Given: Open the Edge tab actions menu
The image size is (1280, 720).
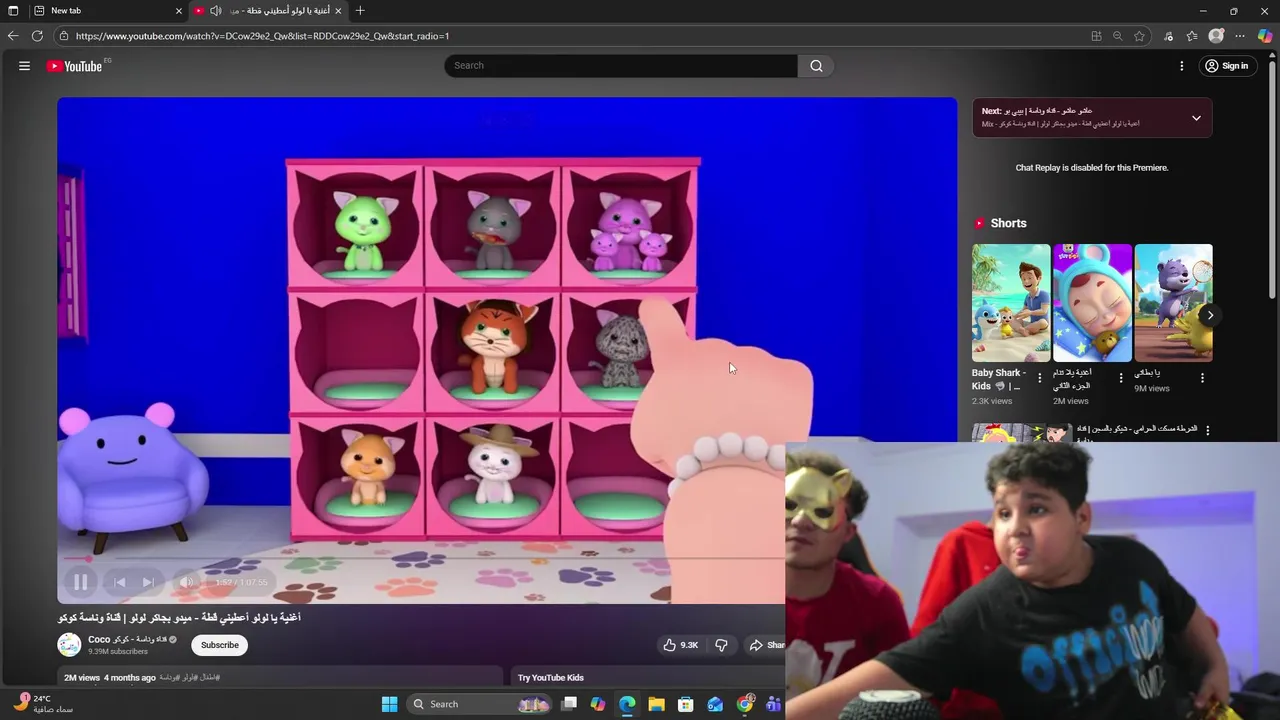Looking at the screenshot, I should [x=13, y=10].
